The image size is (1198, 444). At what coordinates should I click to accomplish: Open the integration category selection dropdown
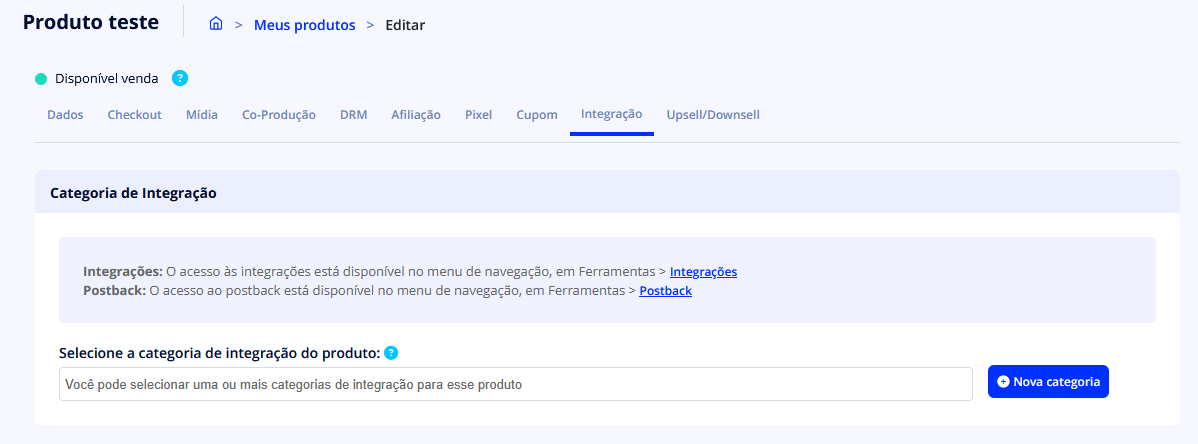[x=515, y=384]
